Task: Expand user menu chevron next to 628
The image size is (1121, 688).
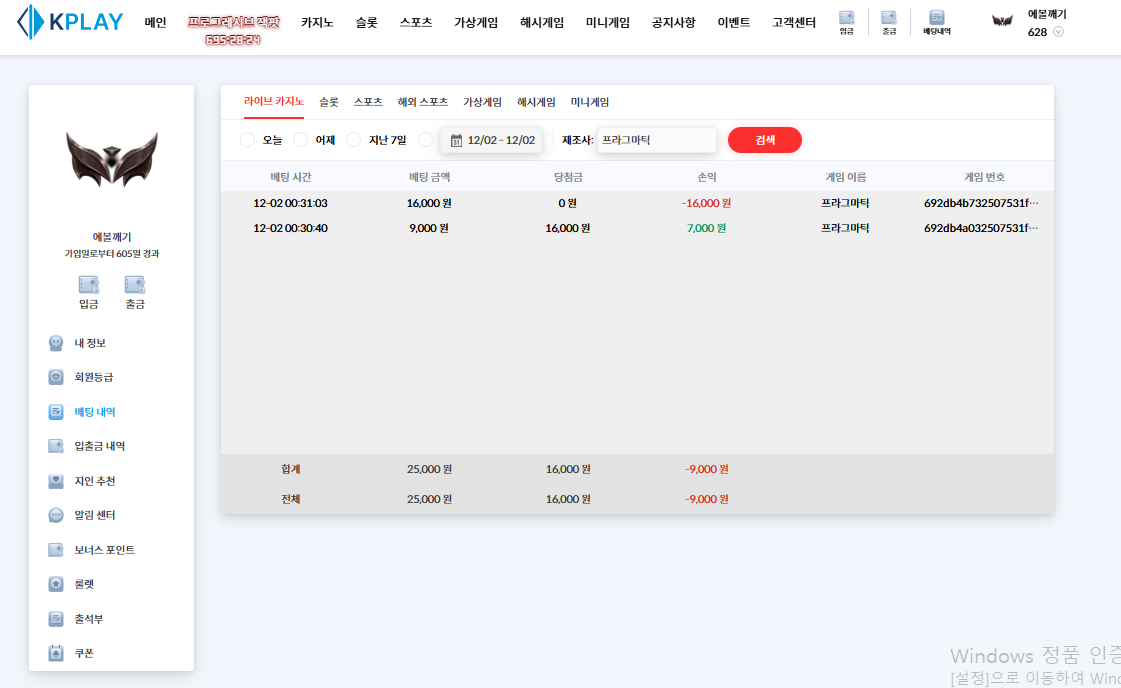Action: 1058,32
